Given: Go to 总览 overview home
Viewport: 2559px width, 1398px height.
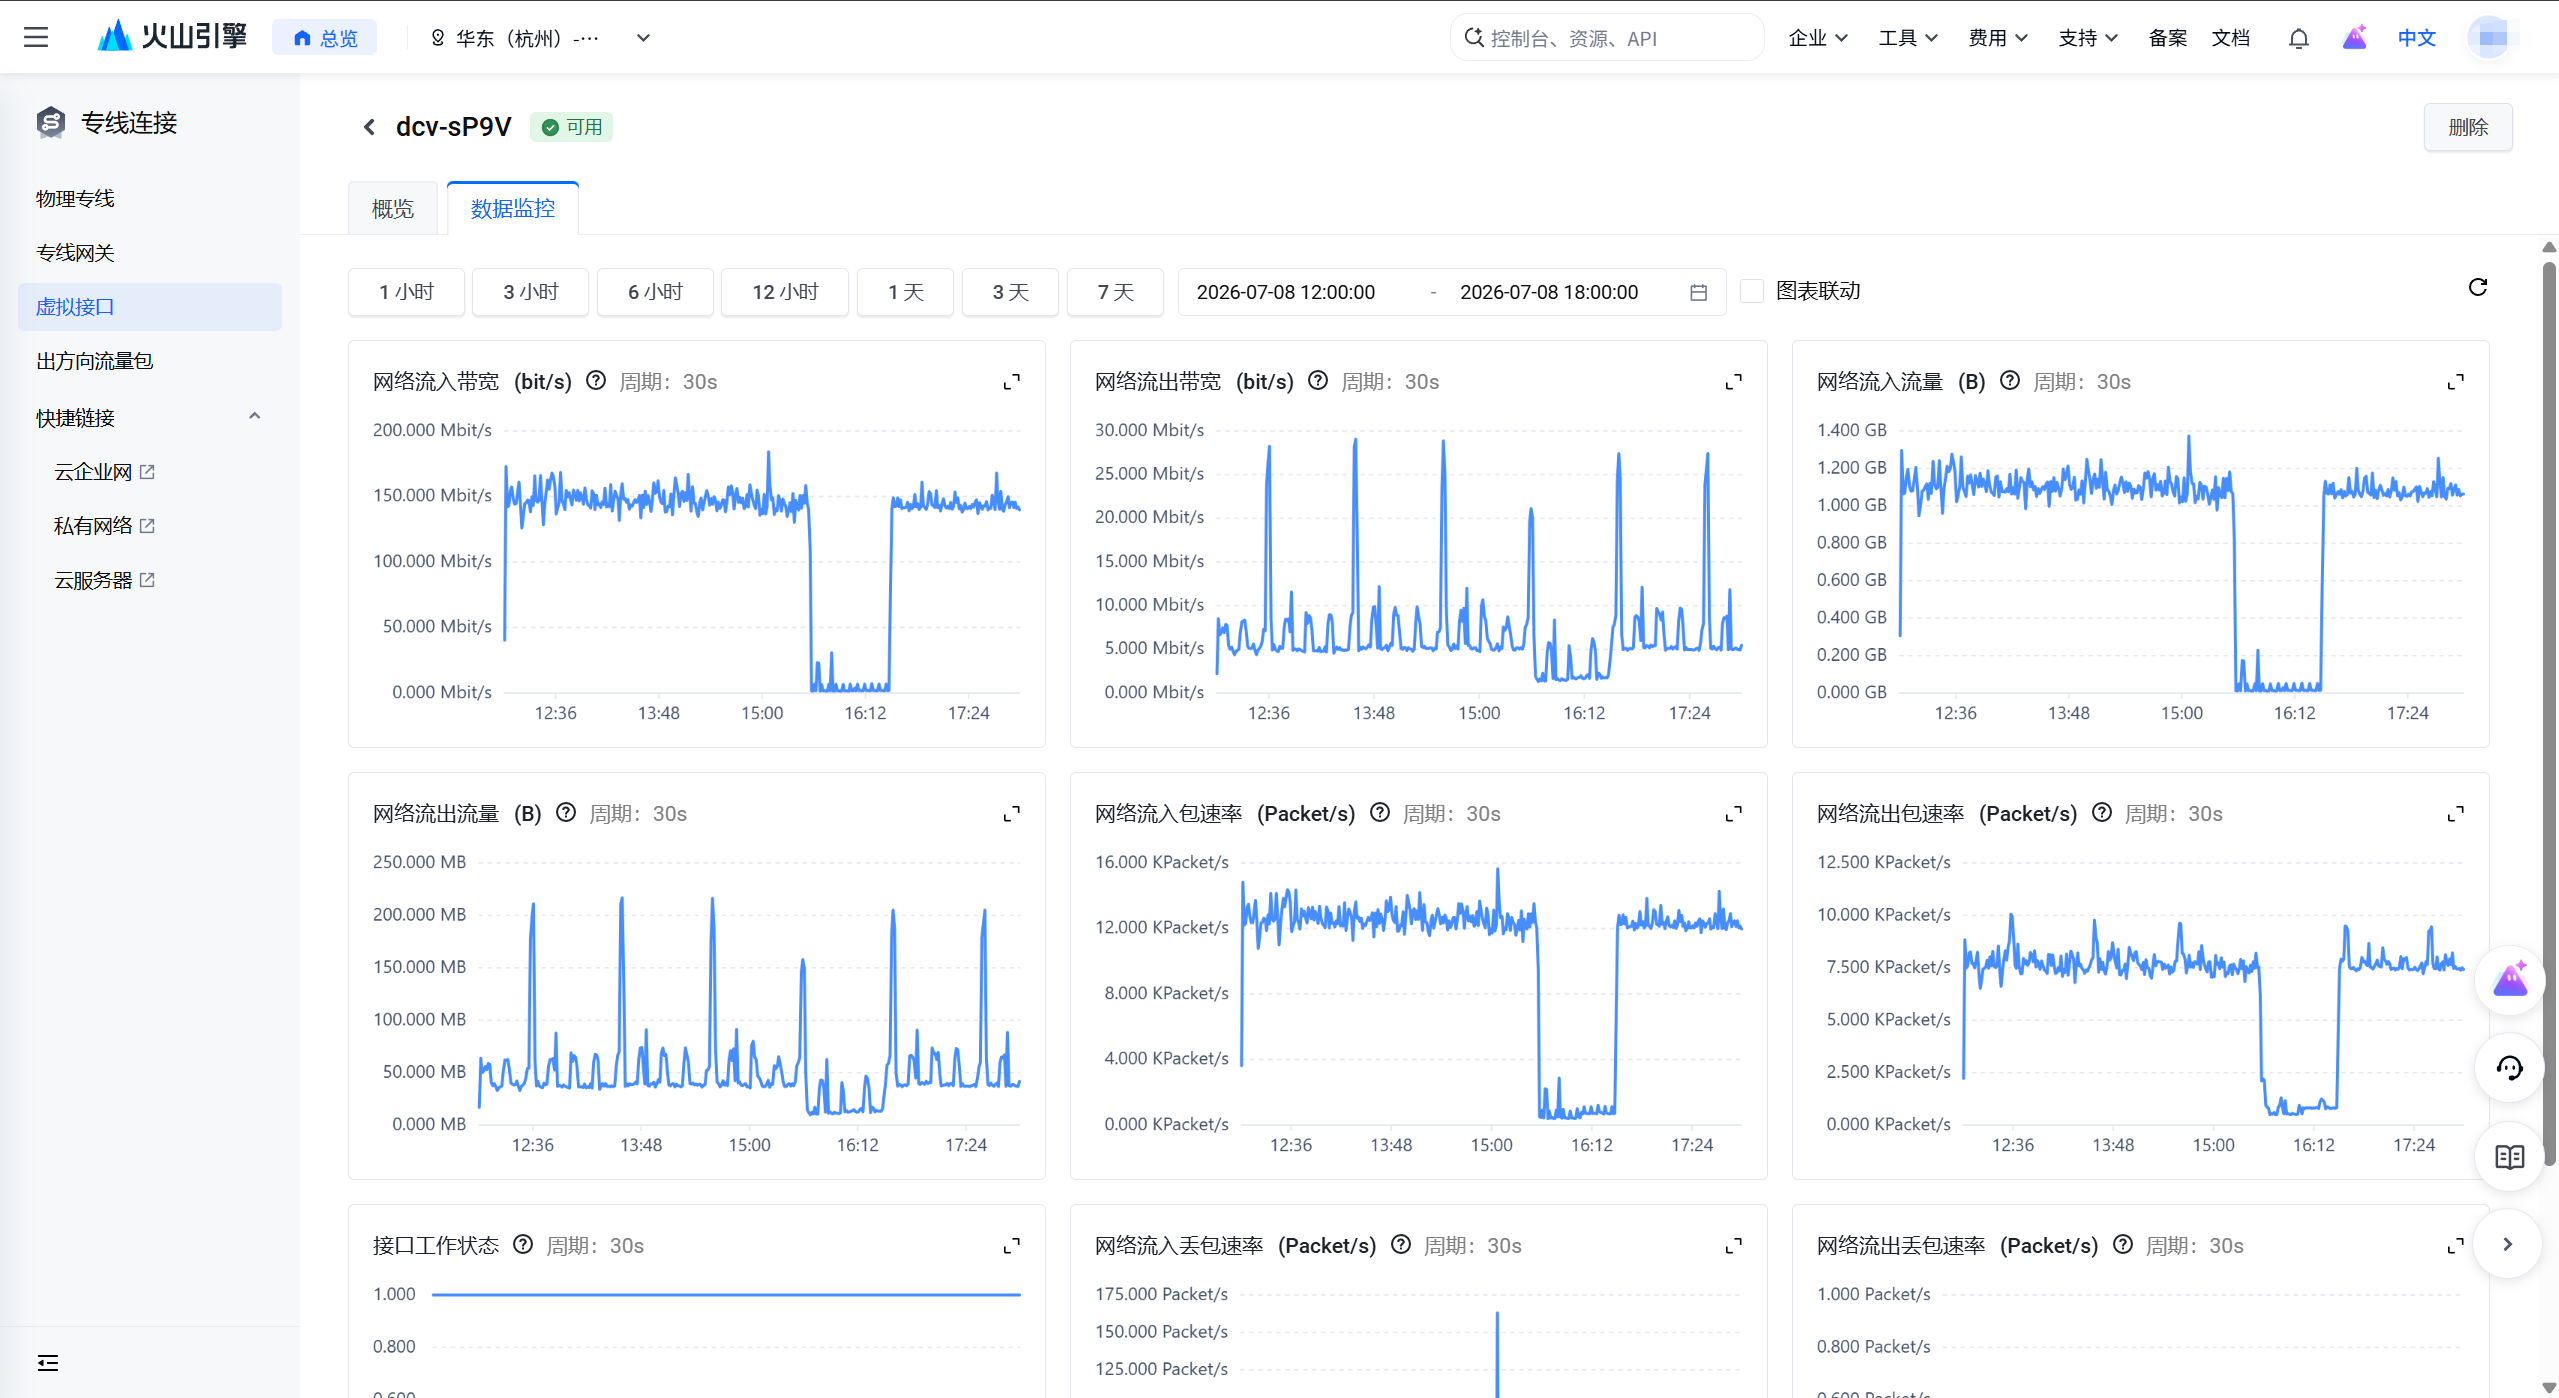Looking at the screenshot, I should click(x=325, y=38).
